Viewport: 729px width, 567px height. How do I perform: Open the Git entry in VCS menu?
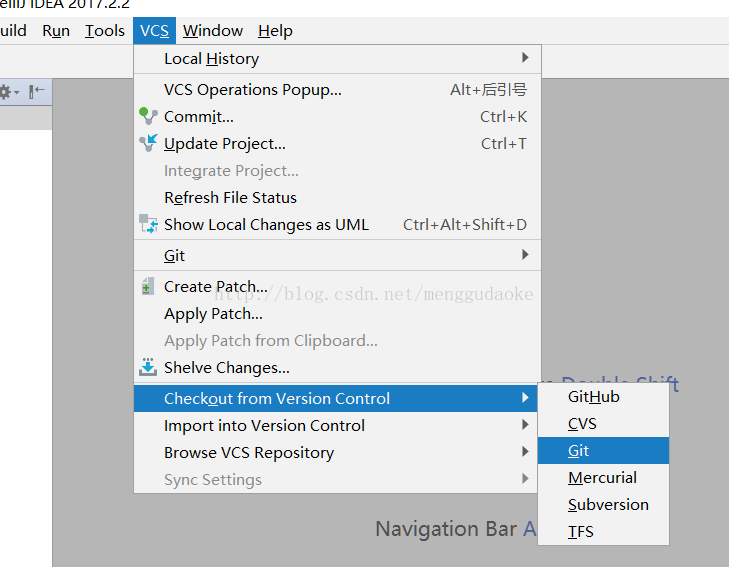tap(338, 255)
